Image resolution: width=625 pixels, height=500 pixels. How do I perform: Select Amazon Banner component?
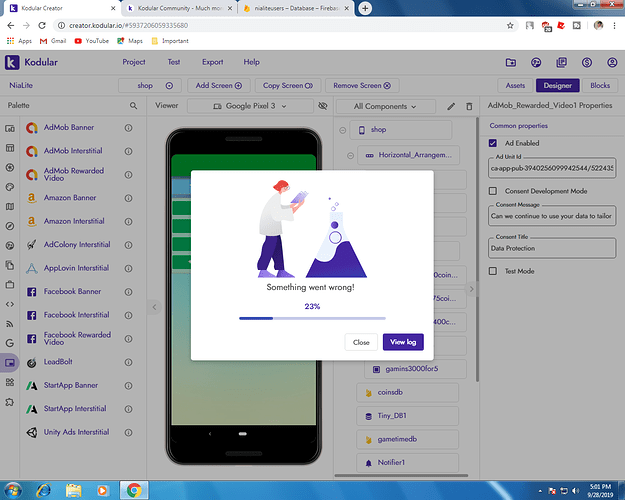pyautogui.click(x=70, y=198)
